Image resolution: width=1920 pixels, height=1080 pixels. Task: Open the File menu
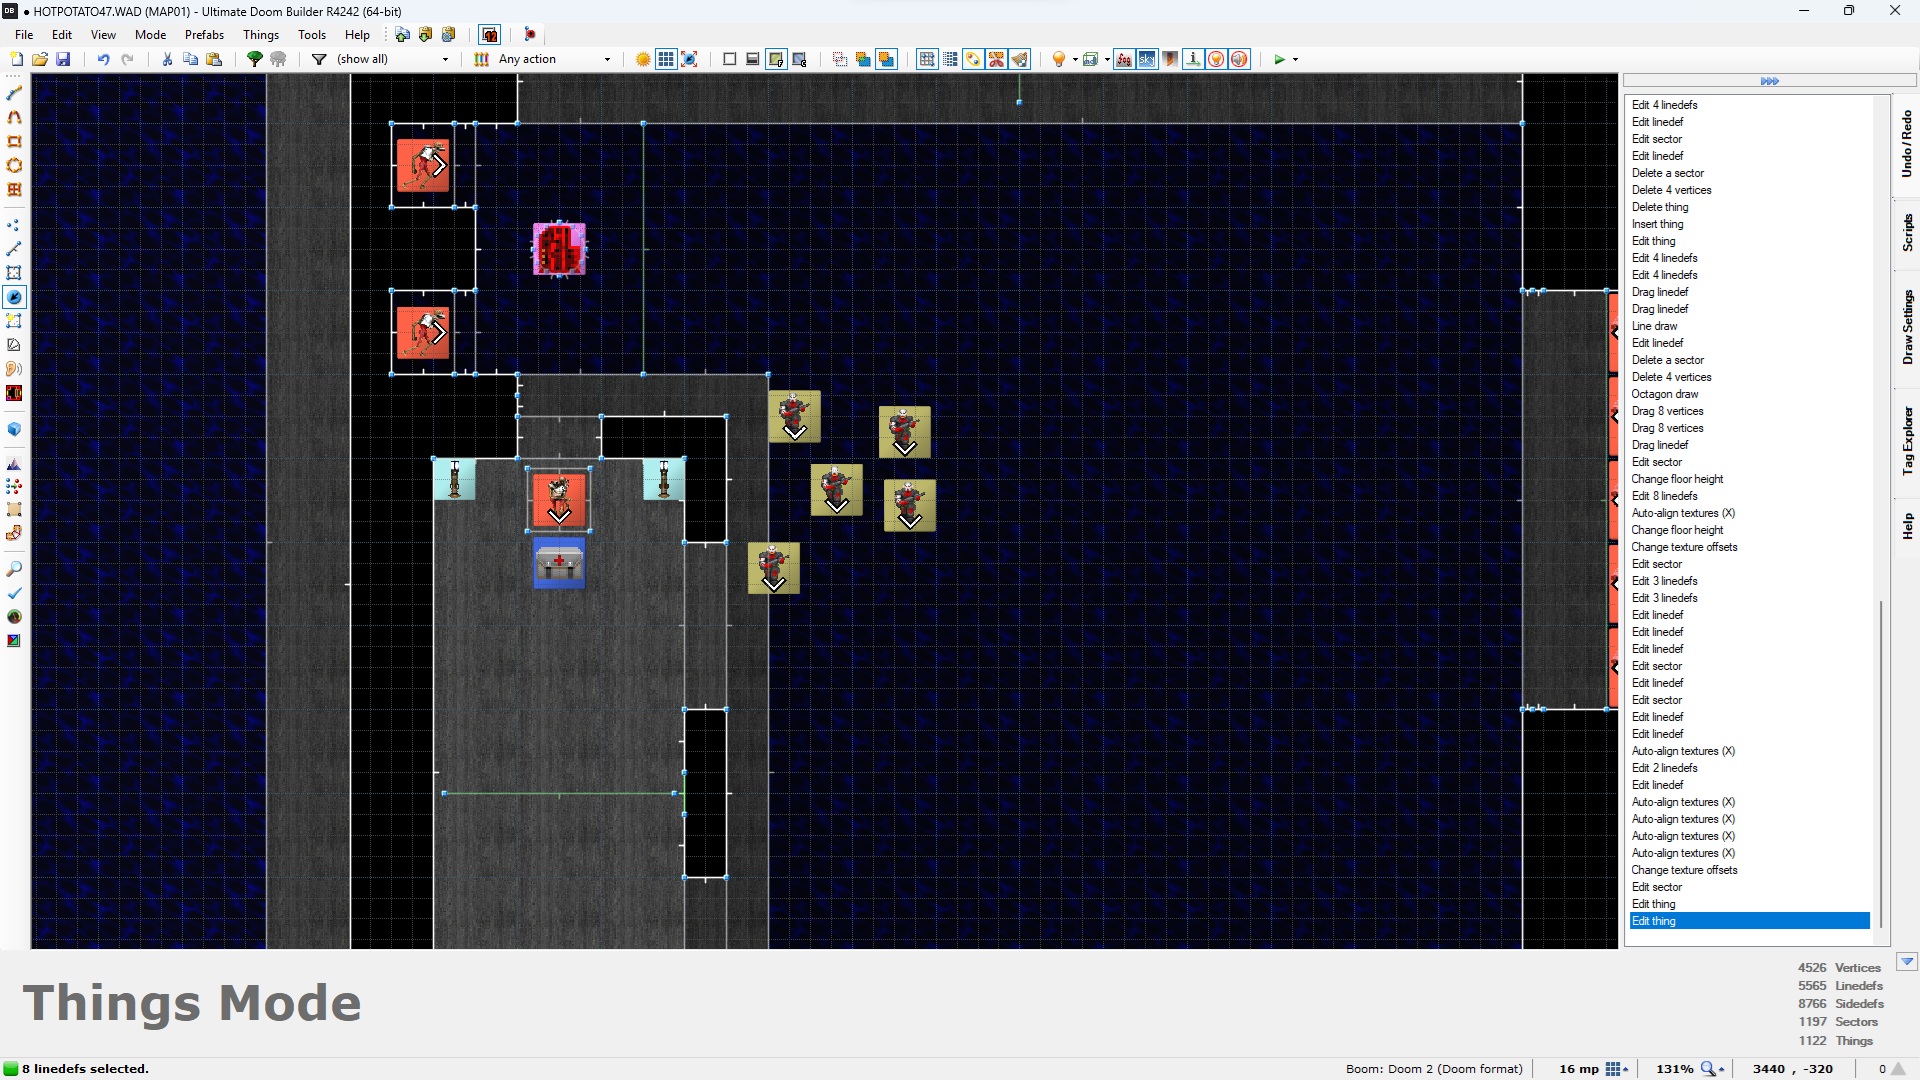(24, 35)
